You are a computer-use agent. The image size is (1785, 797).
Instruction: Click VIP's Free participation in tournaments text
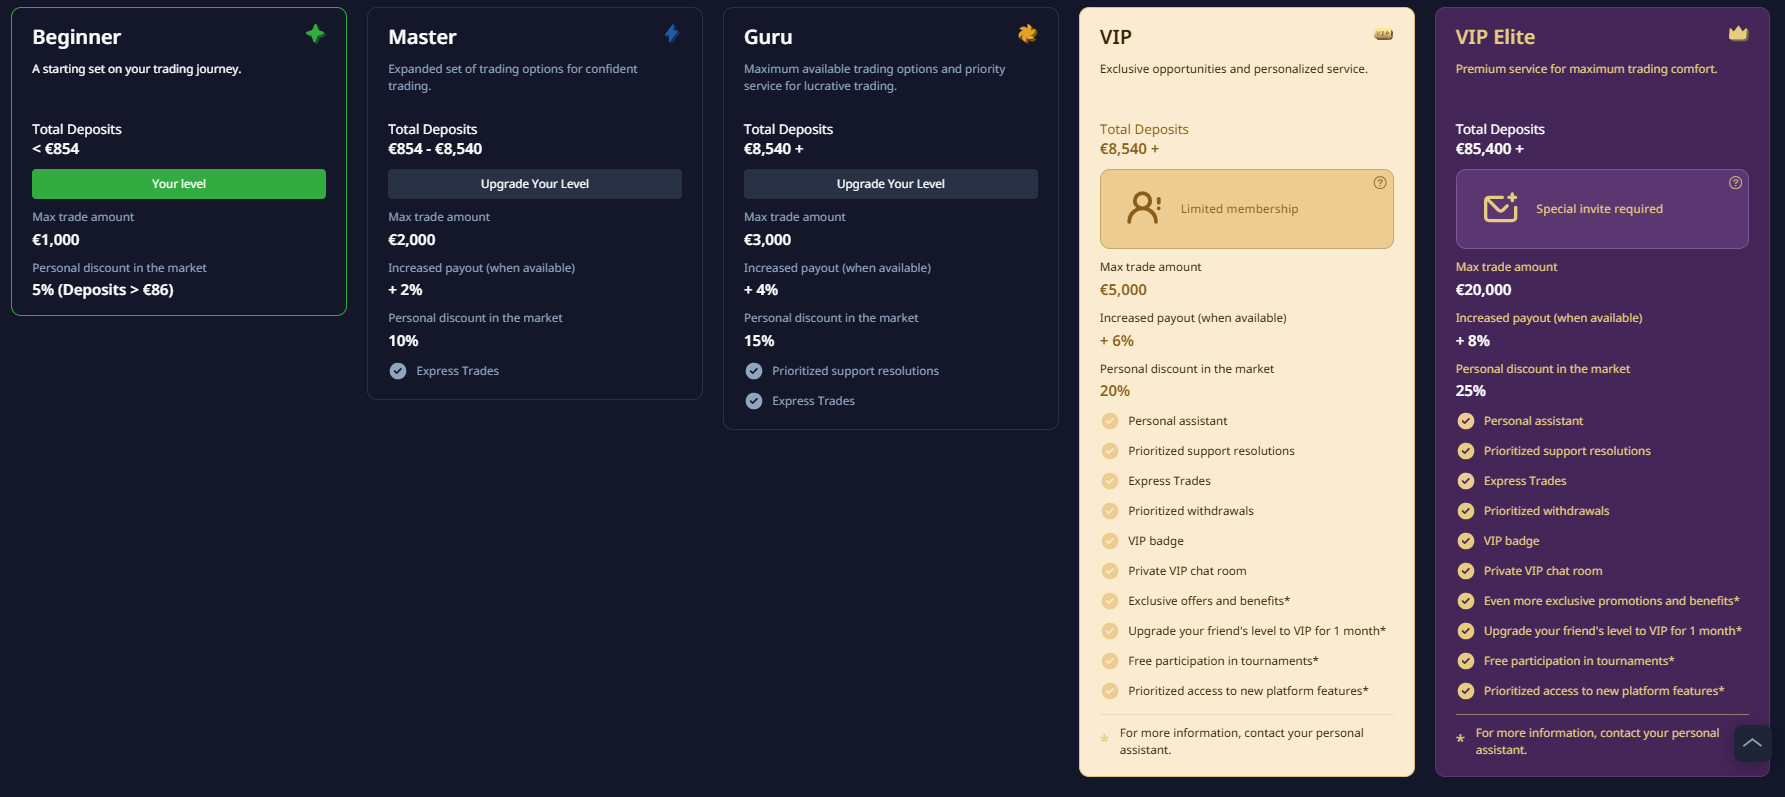1223,661
